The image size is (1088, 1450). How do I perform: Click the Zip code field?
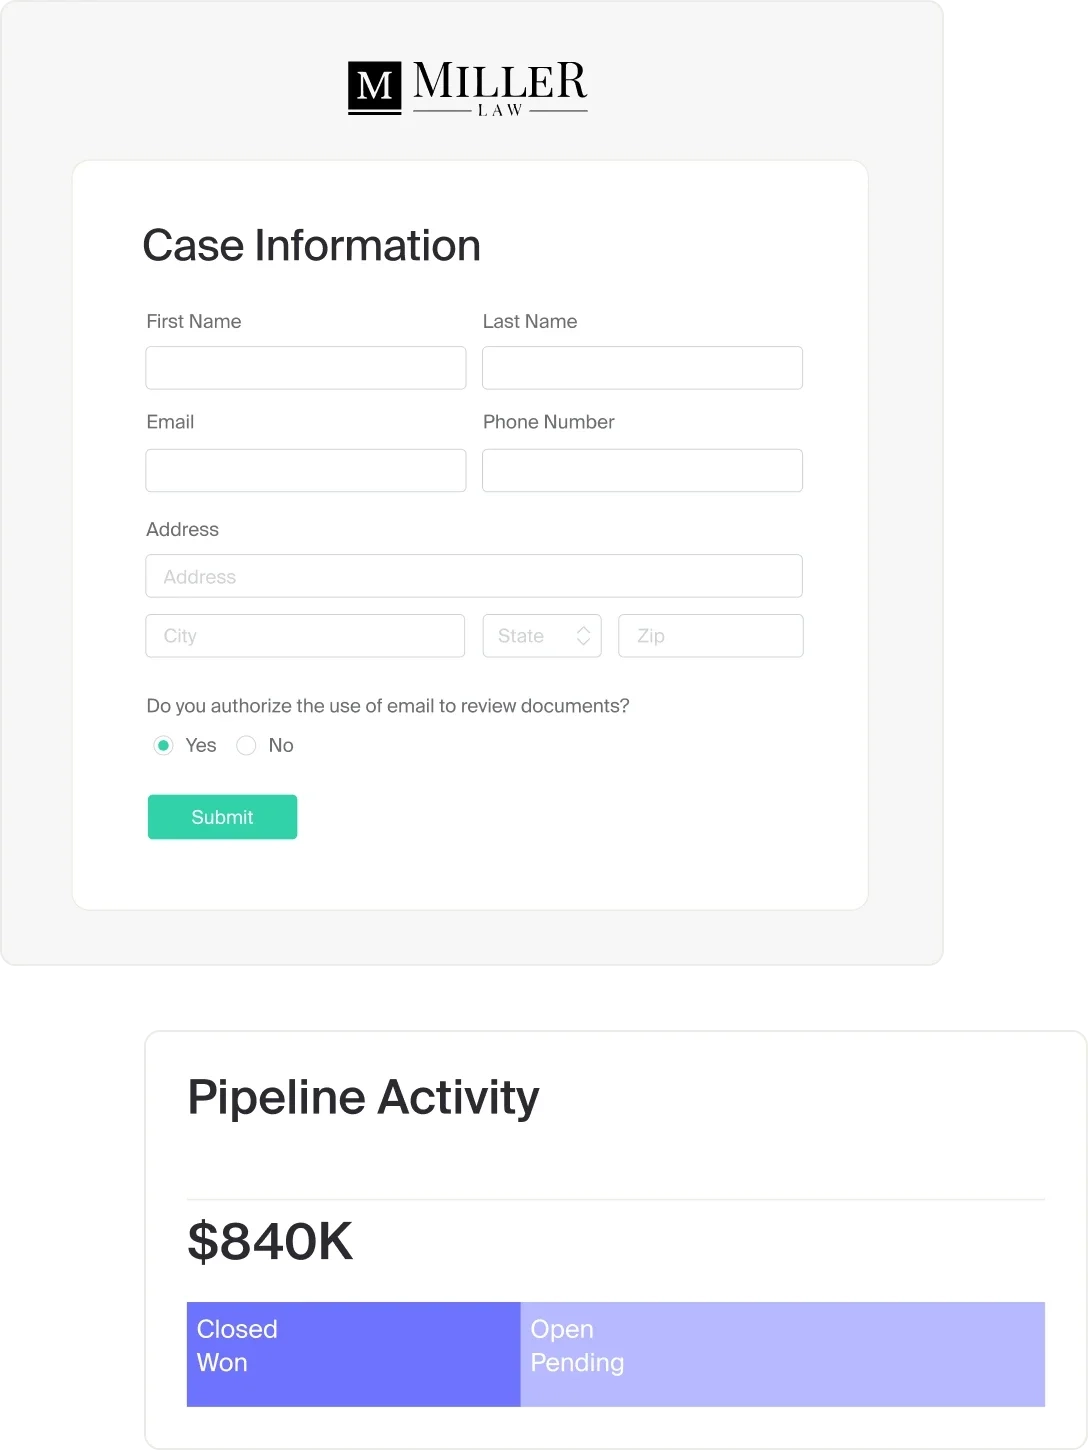(x=710, y=636)
